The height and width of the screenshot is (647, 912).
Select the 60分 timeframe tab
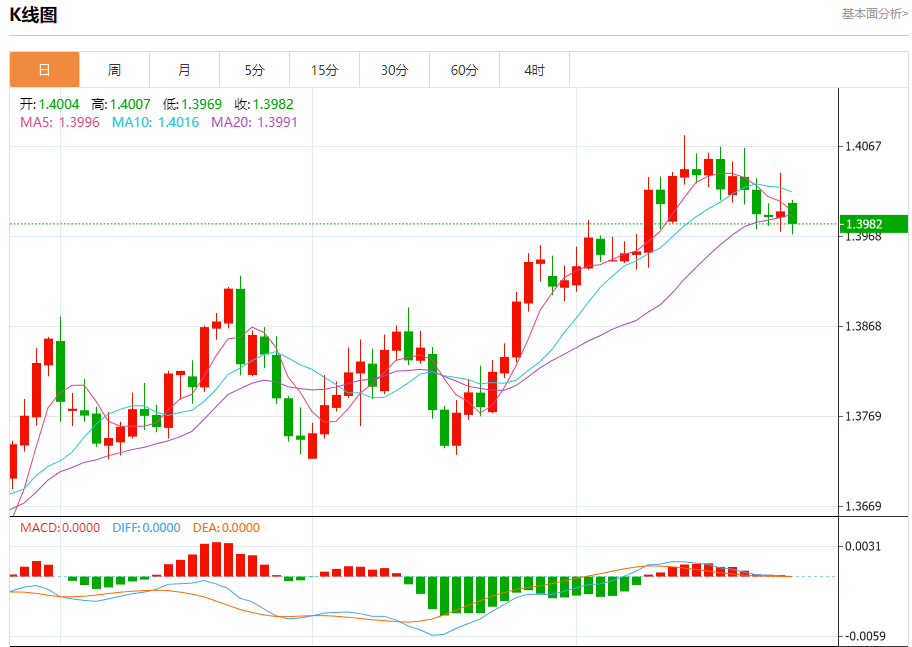(464, 70)
